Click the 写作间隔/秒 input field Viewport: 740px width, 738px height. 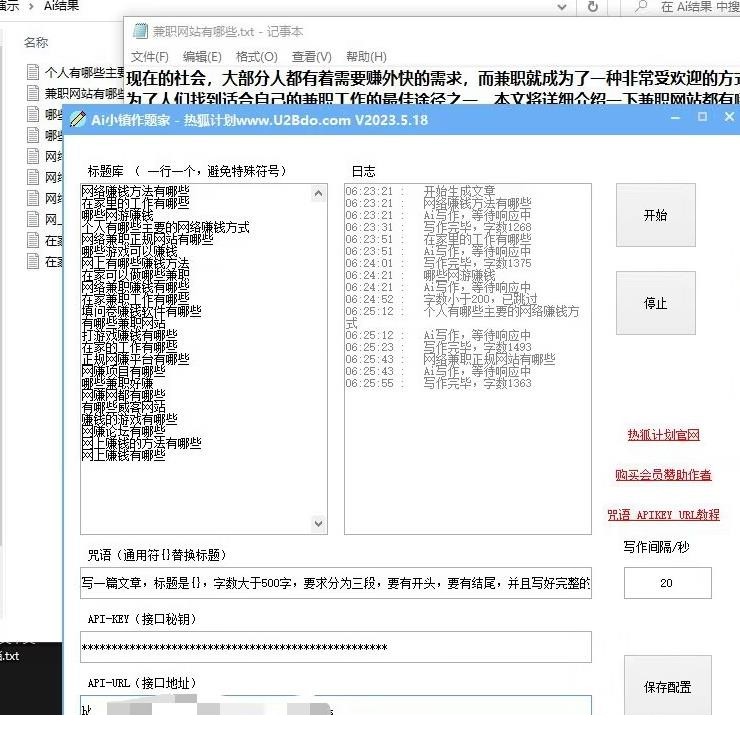tap(667, 583)
